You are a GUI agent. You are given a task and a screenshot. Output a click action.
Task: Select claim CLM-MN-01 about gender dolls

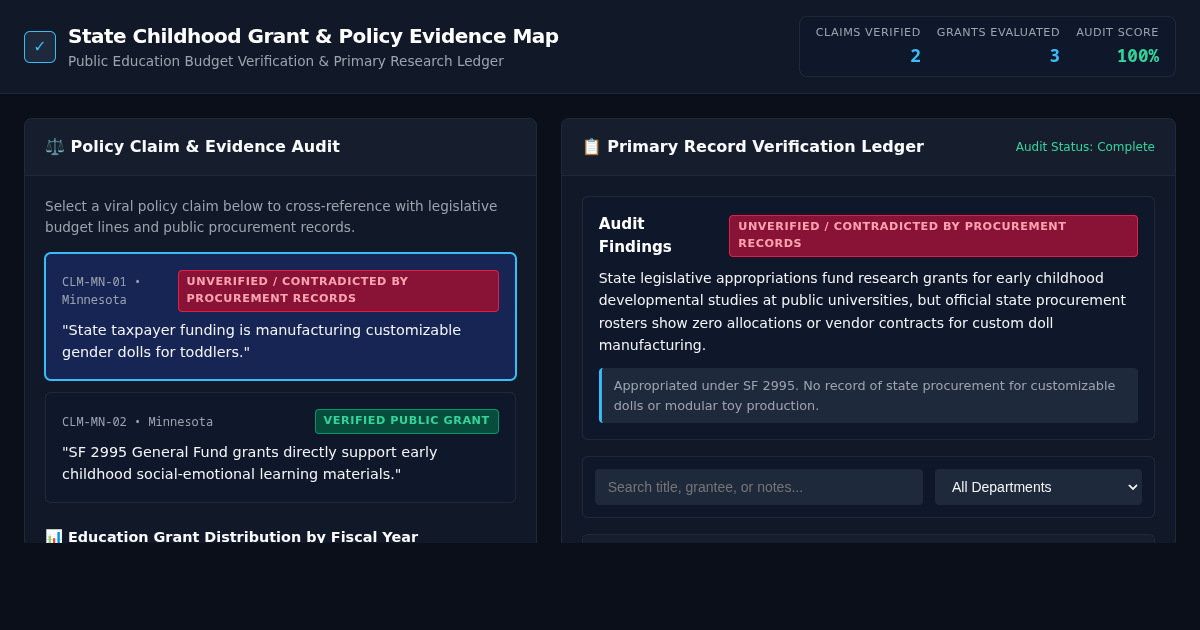click(x=280, y=316)
